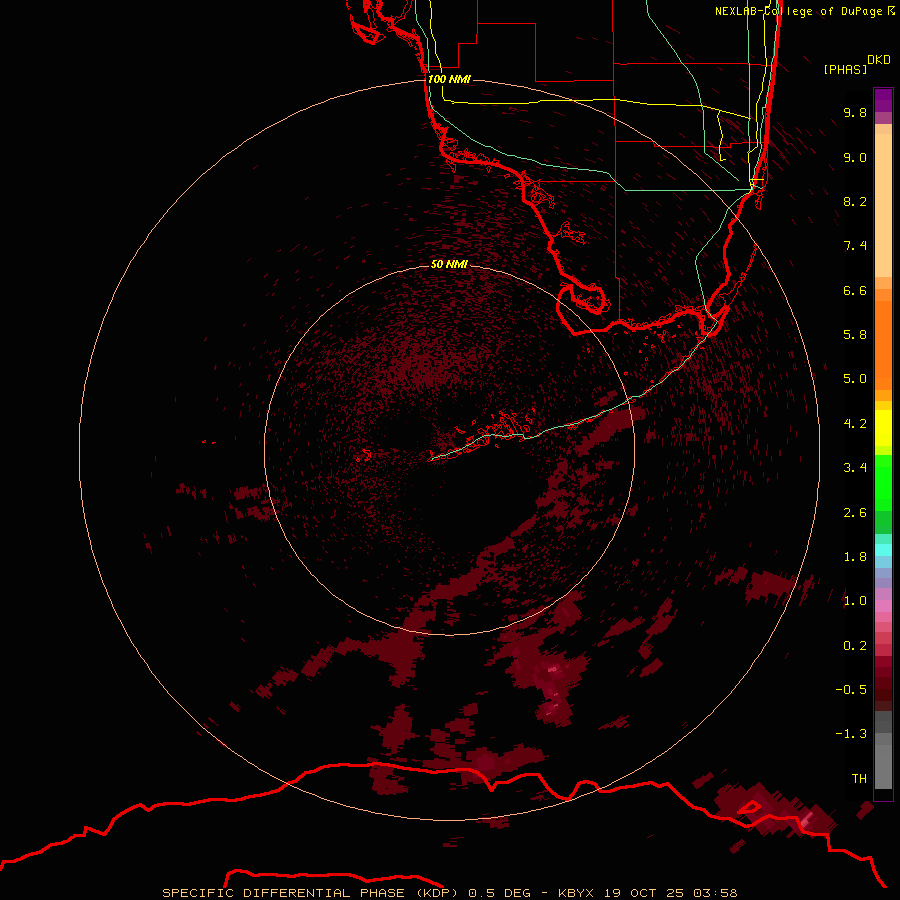
Task: Click the 100 NMI range ring label
Action: point(449,79)
